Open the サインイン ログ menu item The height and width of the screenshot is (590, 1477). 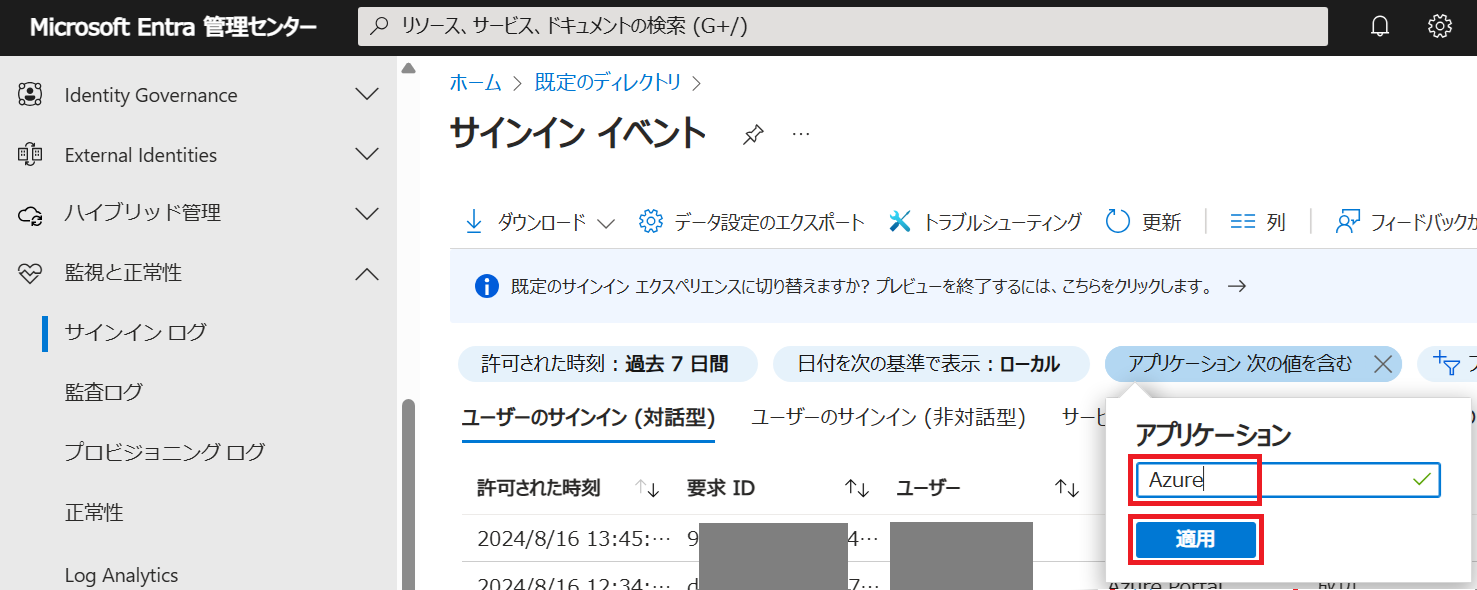click(x=135, y=333)
